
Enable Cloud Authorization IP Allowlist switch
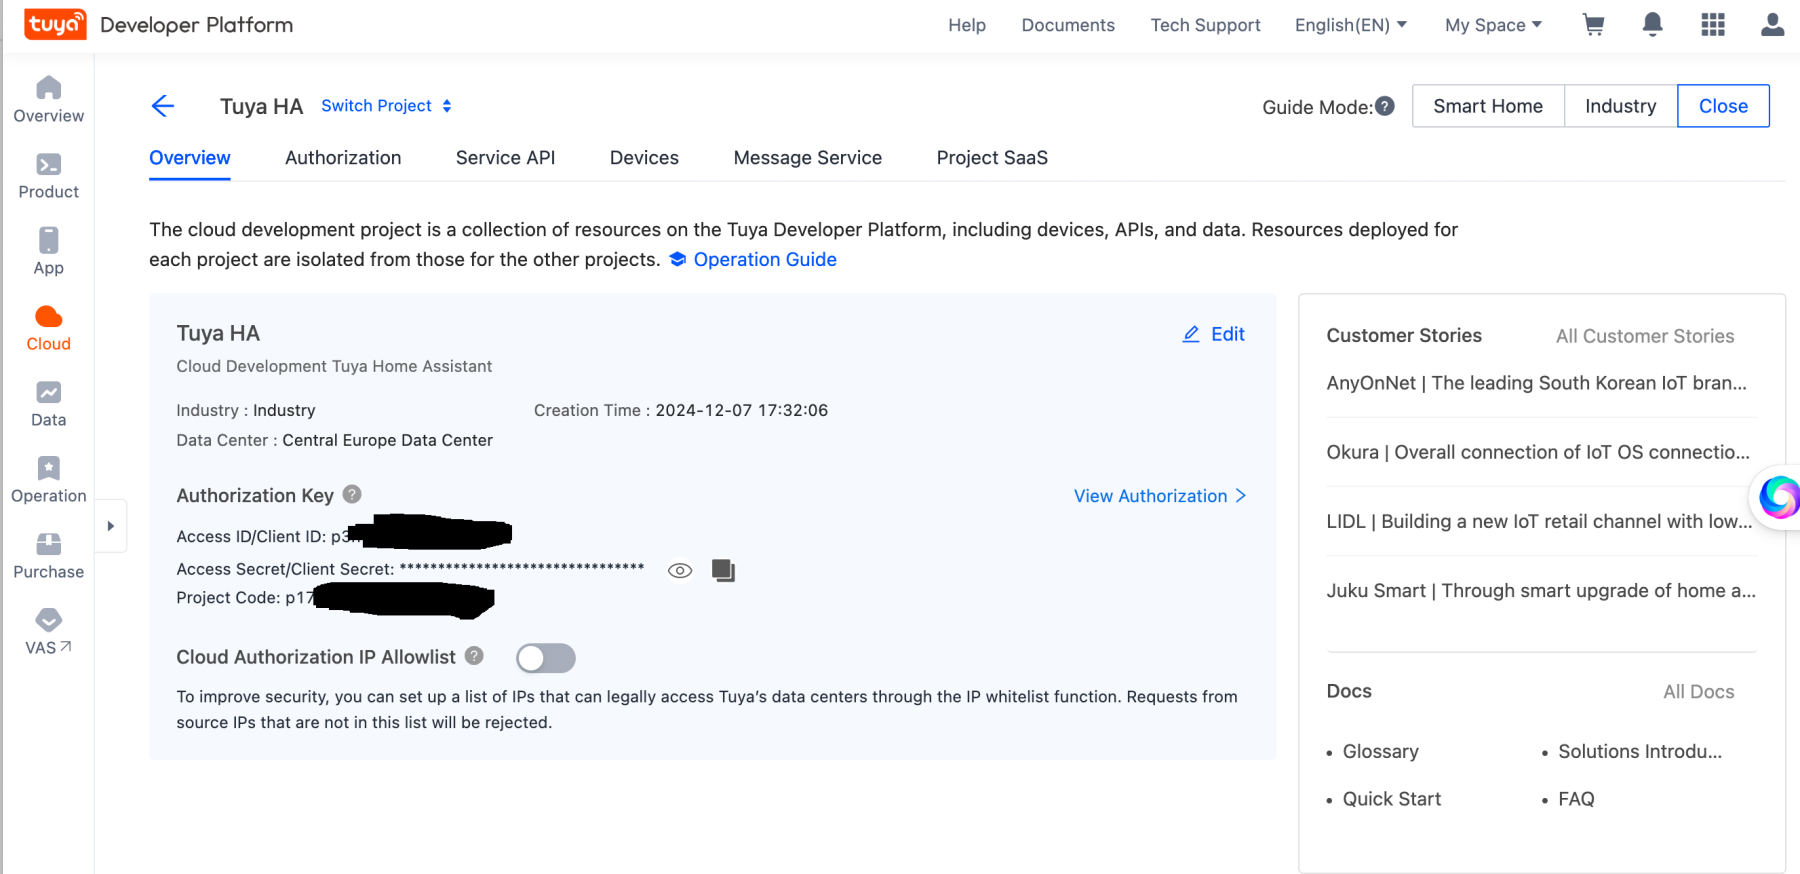(546, 658)
